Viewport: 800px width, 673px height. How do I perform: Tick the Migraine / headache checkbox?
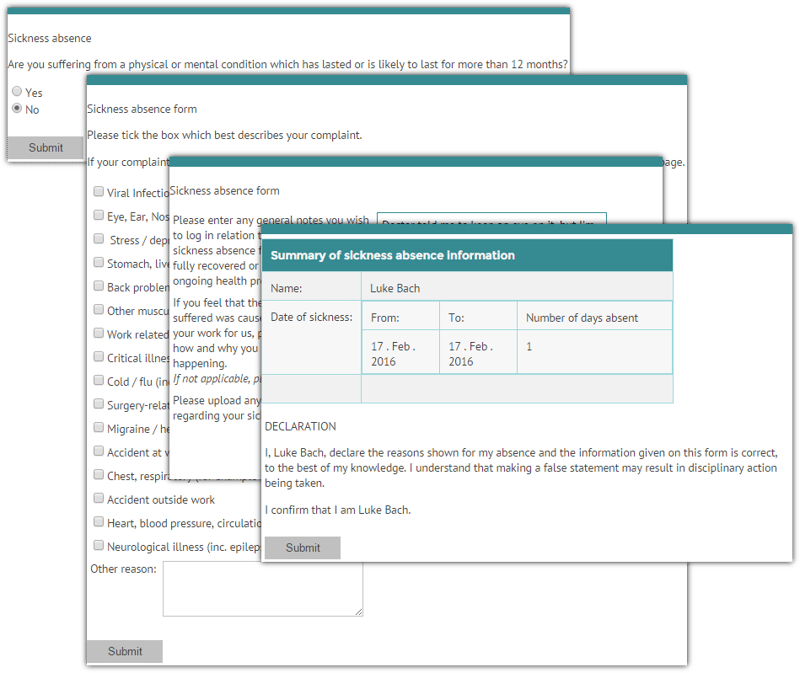tap(98, 428)
